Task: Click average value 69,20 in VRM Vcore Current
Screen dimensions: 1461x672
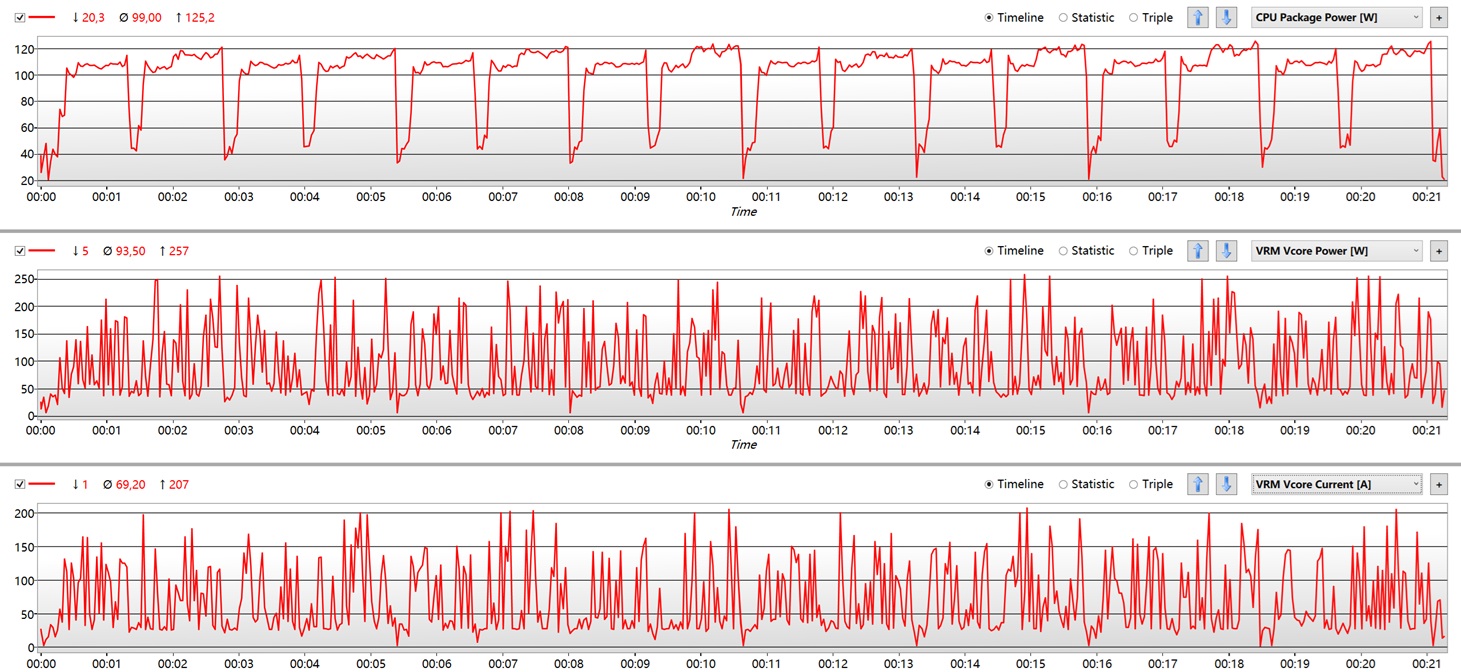Action: coord(132,484)
